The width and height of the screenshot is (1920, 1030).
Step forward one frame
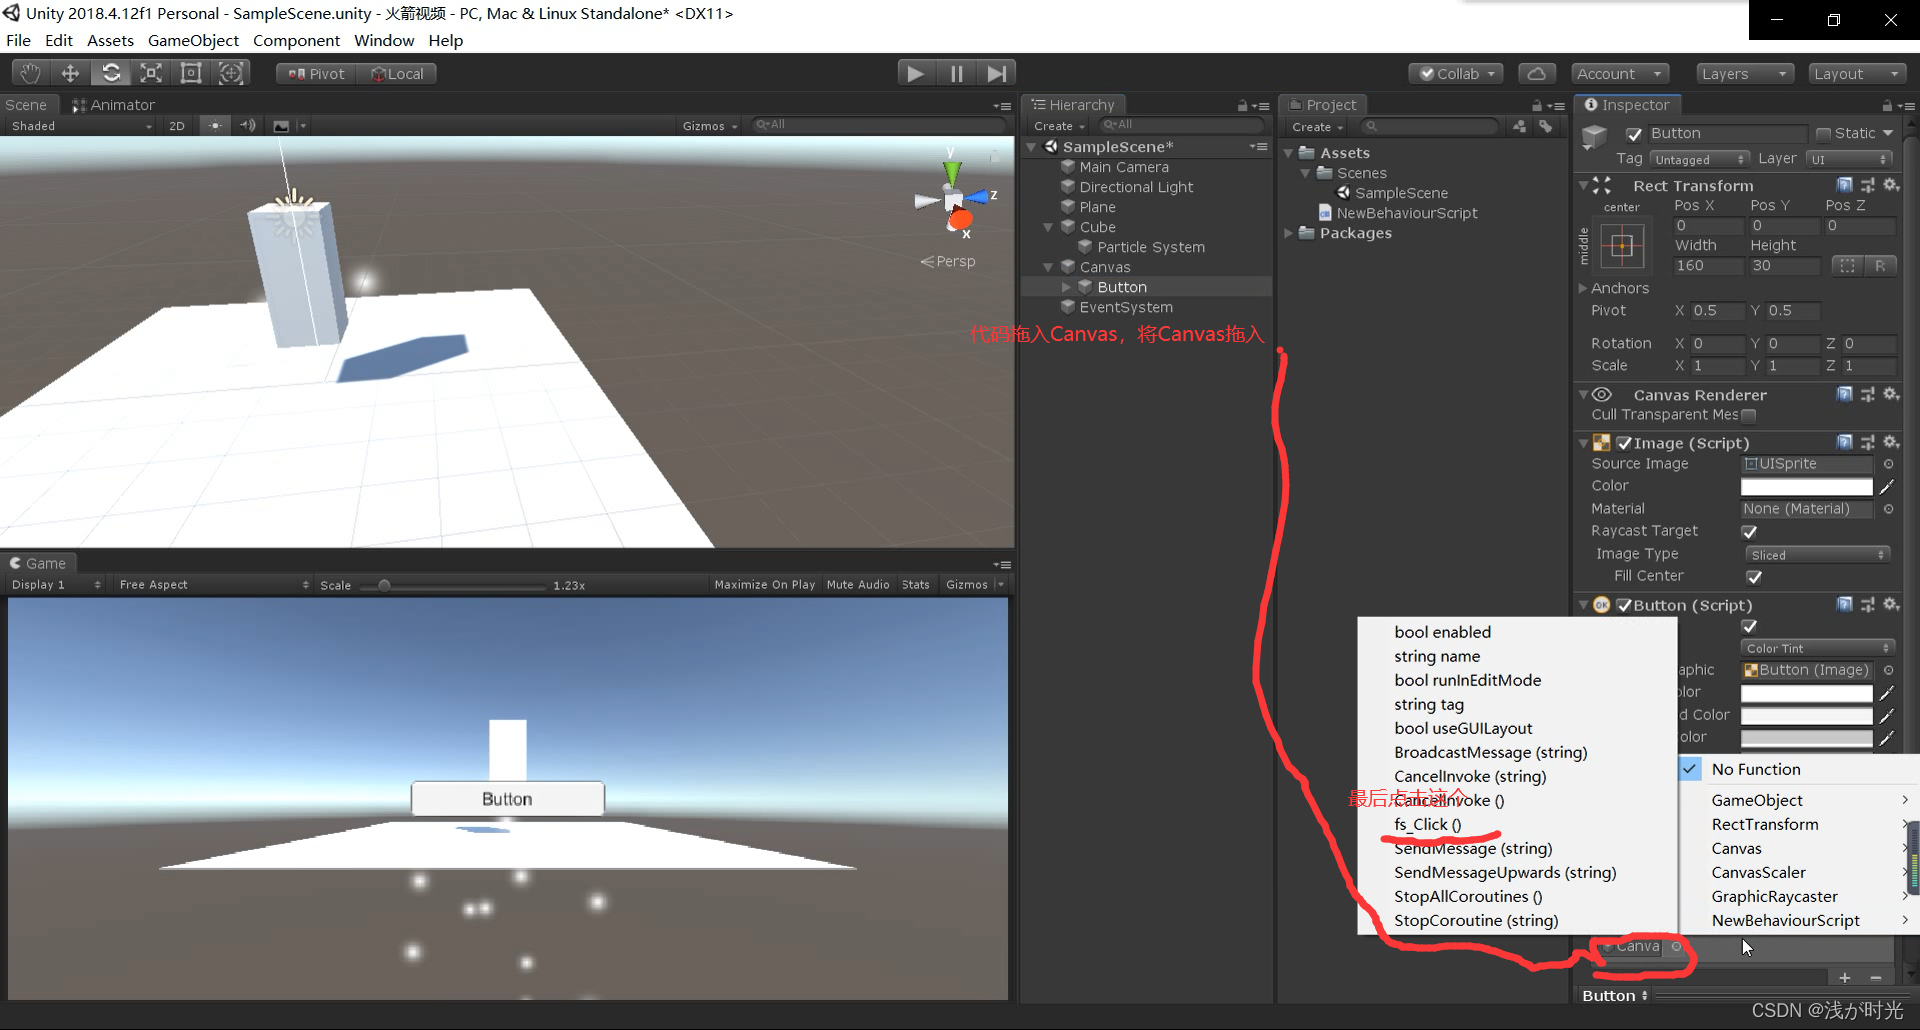pyautogui.click(x=996, y=73)
